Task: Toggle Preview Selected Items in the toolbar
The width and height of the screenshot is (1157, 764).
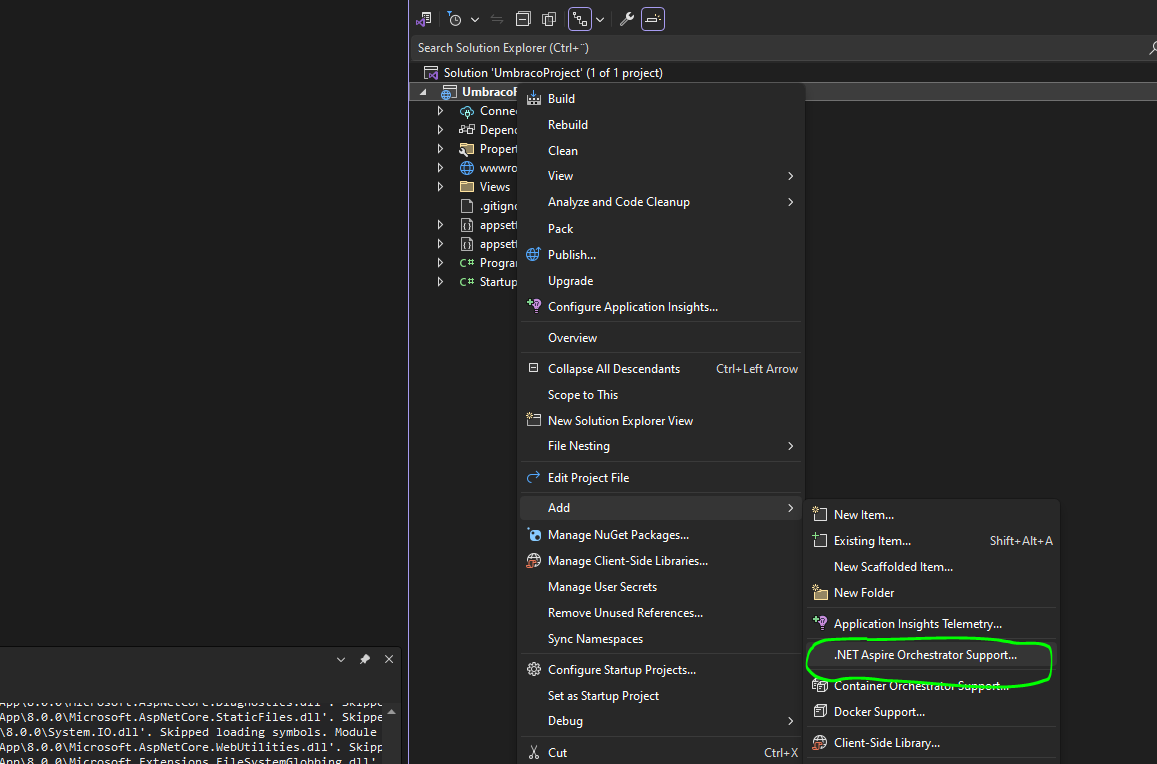Action: (x=653, y=19)
